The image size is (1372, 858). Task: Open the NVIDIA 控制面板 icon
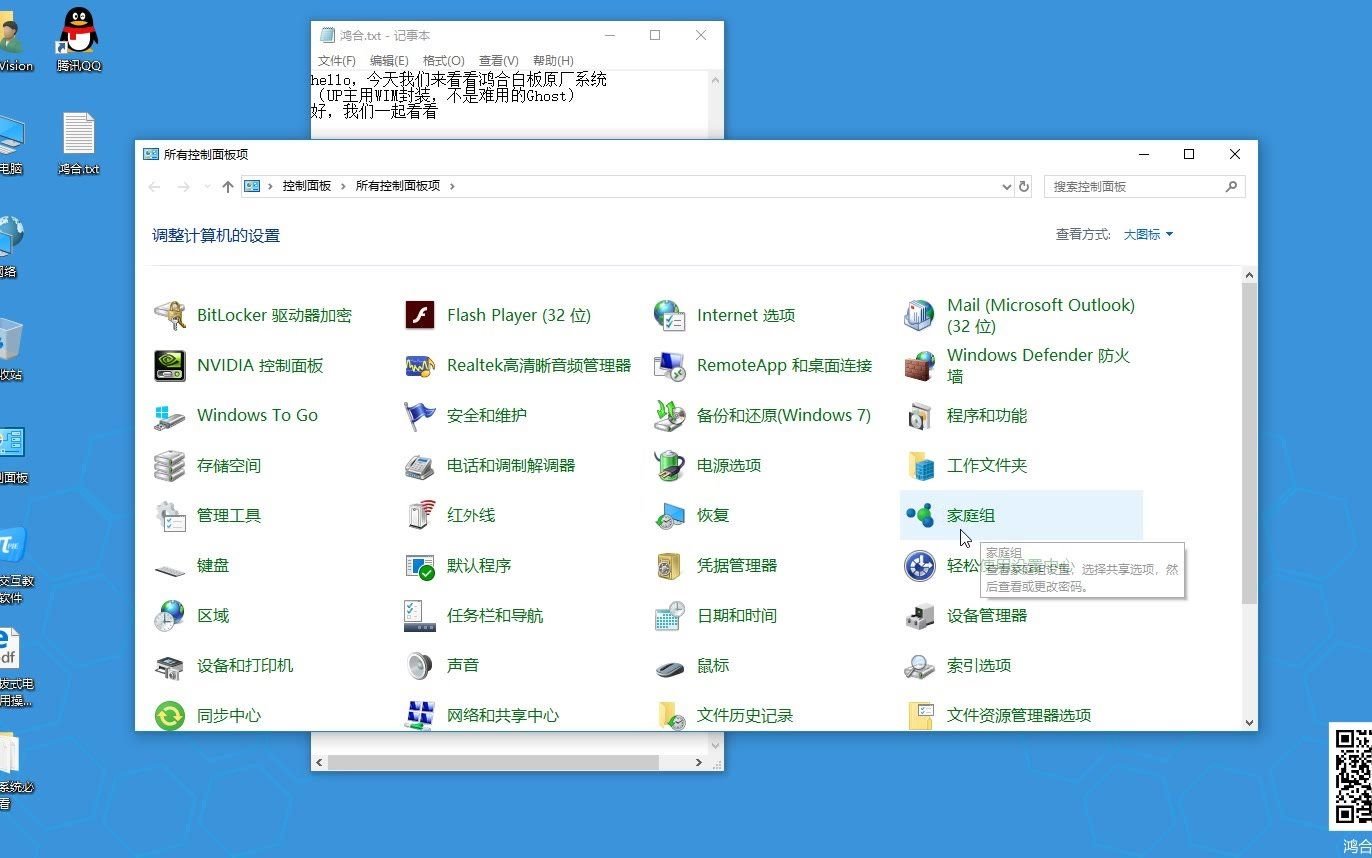click(170, 365)
